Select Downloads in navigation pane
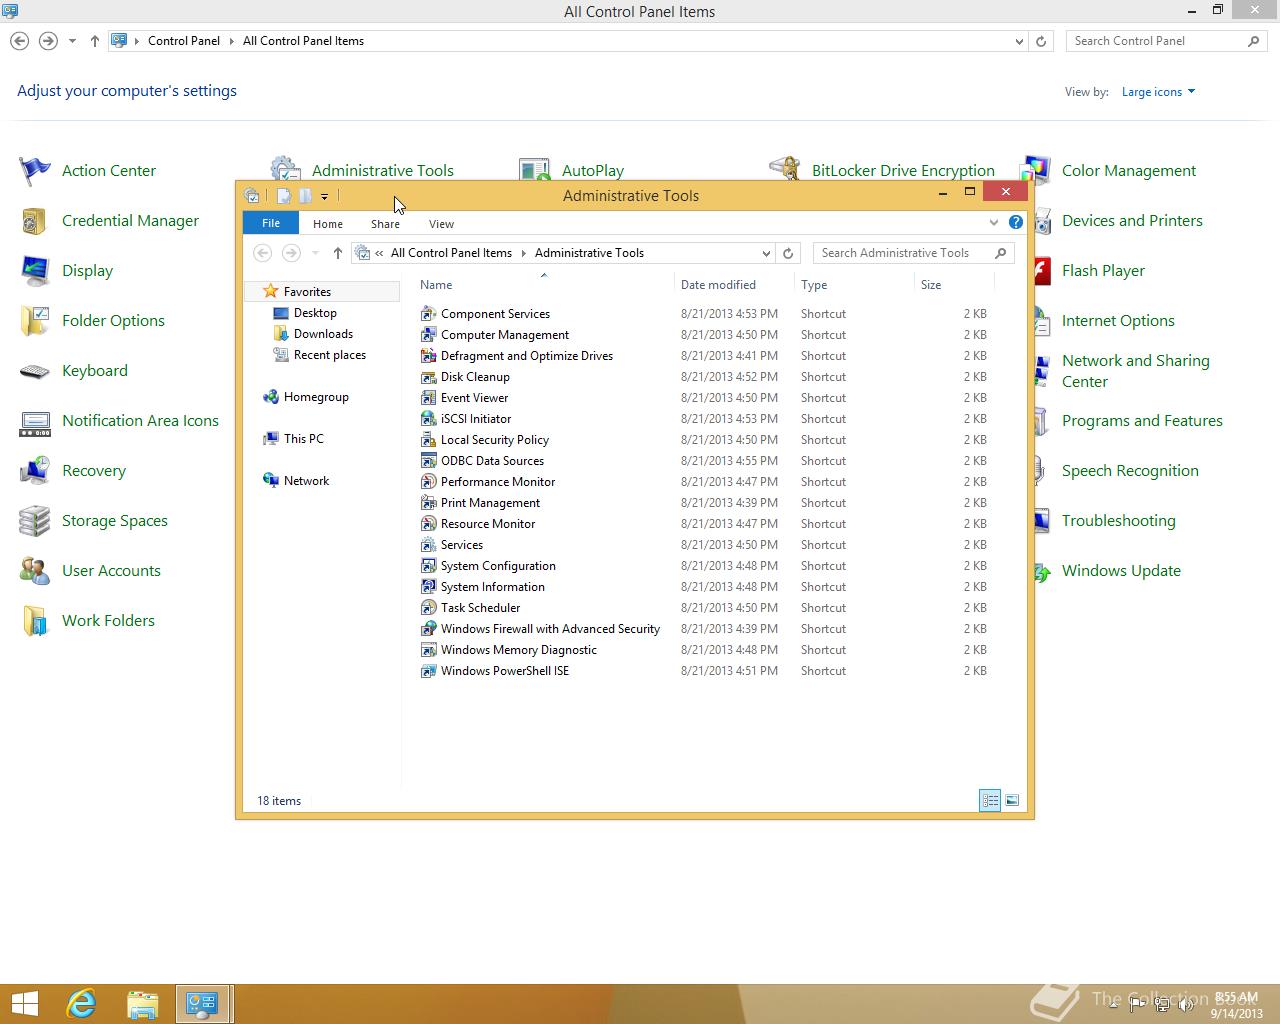This screenshot has height=1024, width=1280. [323, 334]
